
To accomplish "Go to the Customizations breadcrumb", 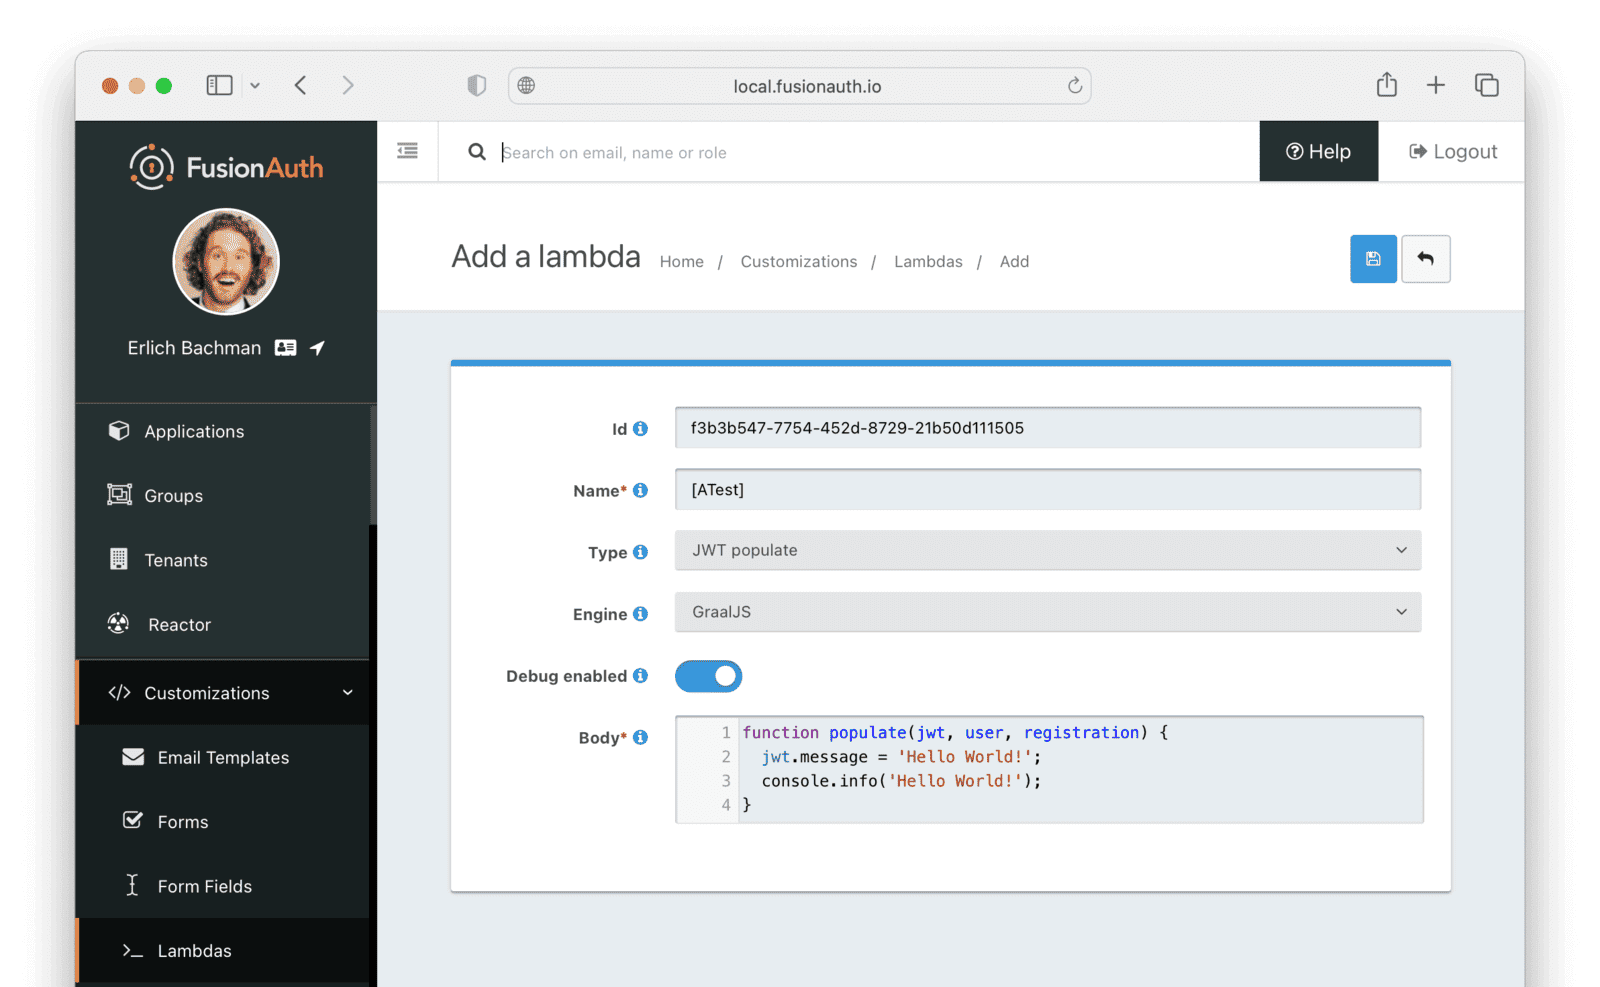I will click(x=799, y=262).
